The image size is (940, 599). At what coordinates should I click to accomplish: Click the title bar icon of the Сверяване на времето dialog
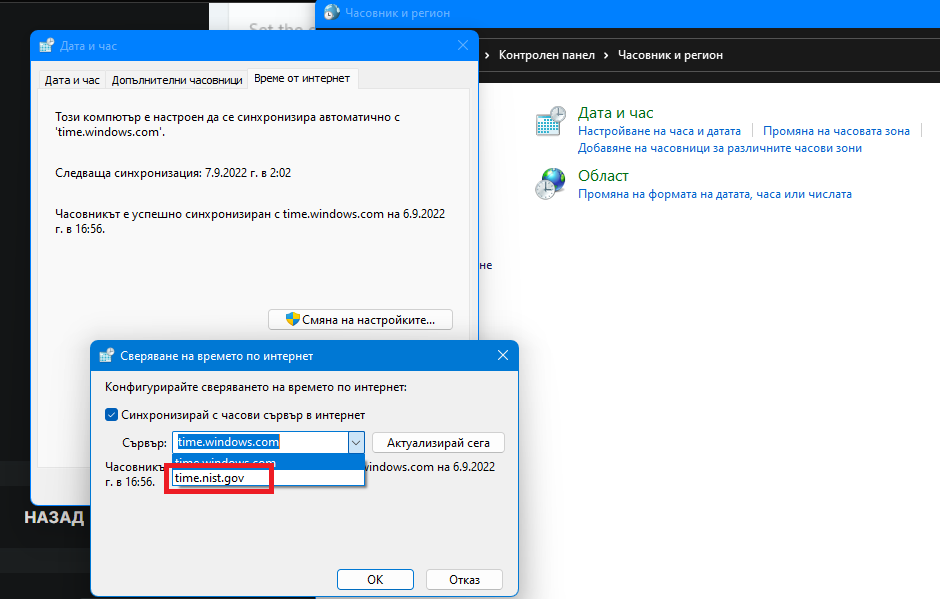107,356
